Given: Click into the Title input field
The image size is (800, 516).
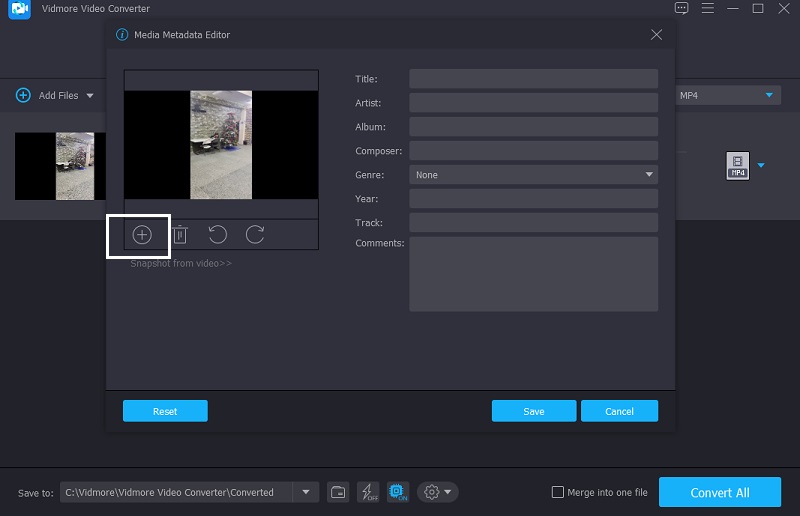Looking at the screenshot, I should coord(533,79).
